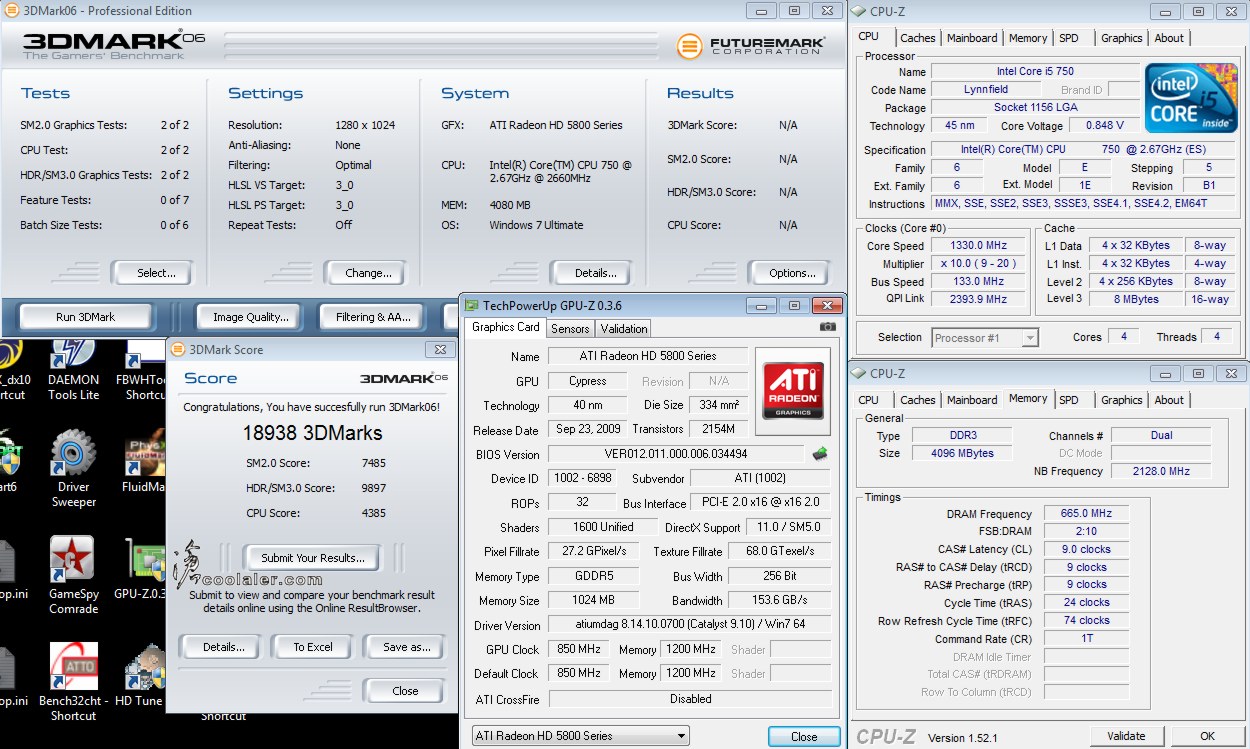Screen dimensions: 1250x749
Task: Click the 3DMark06 title bar app icon
Action: (10, 11)
